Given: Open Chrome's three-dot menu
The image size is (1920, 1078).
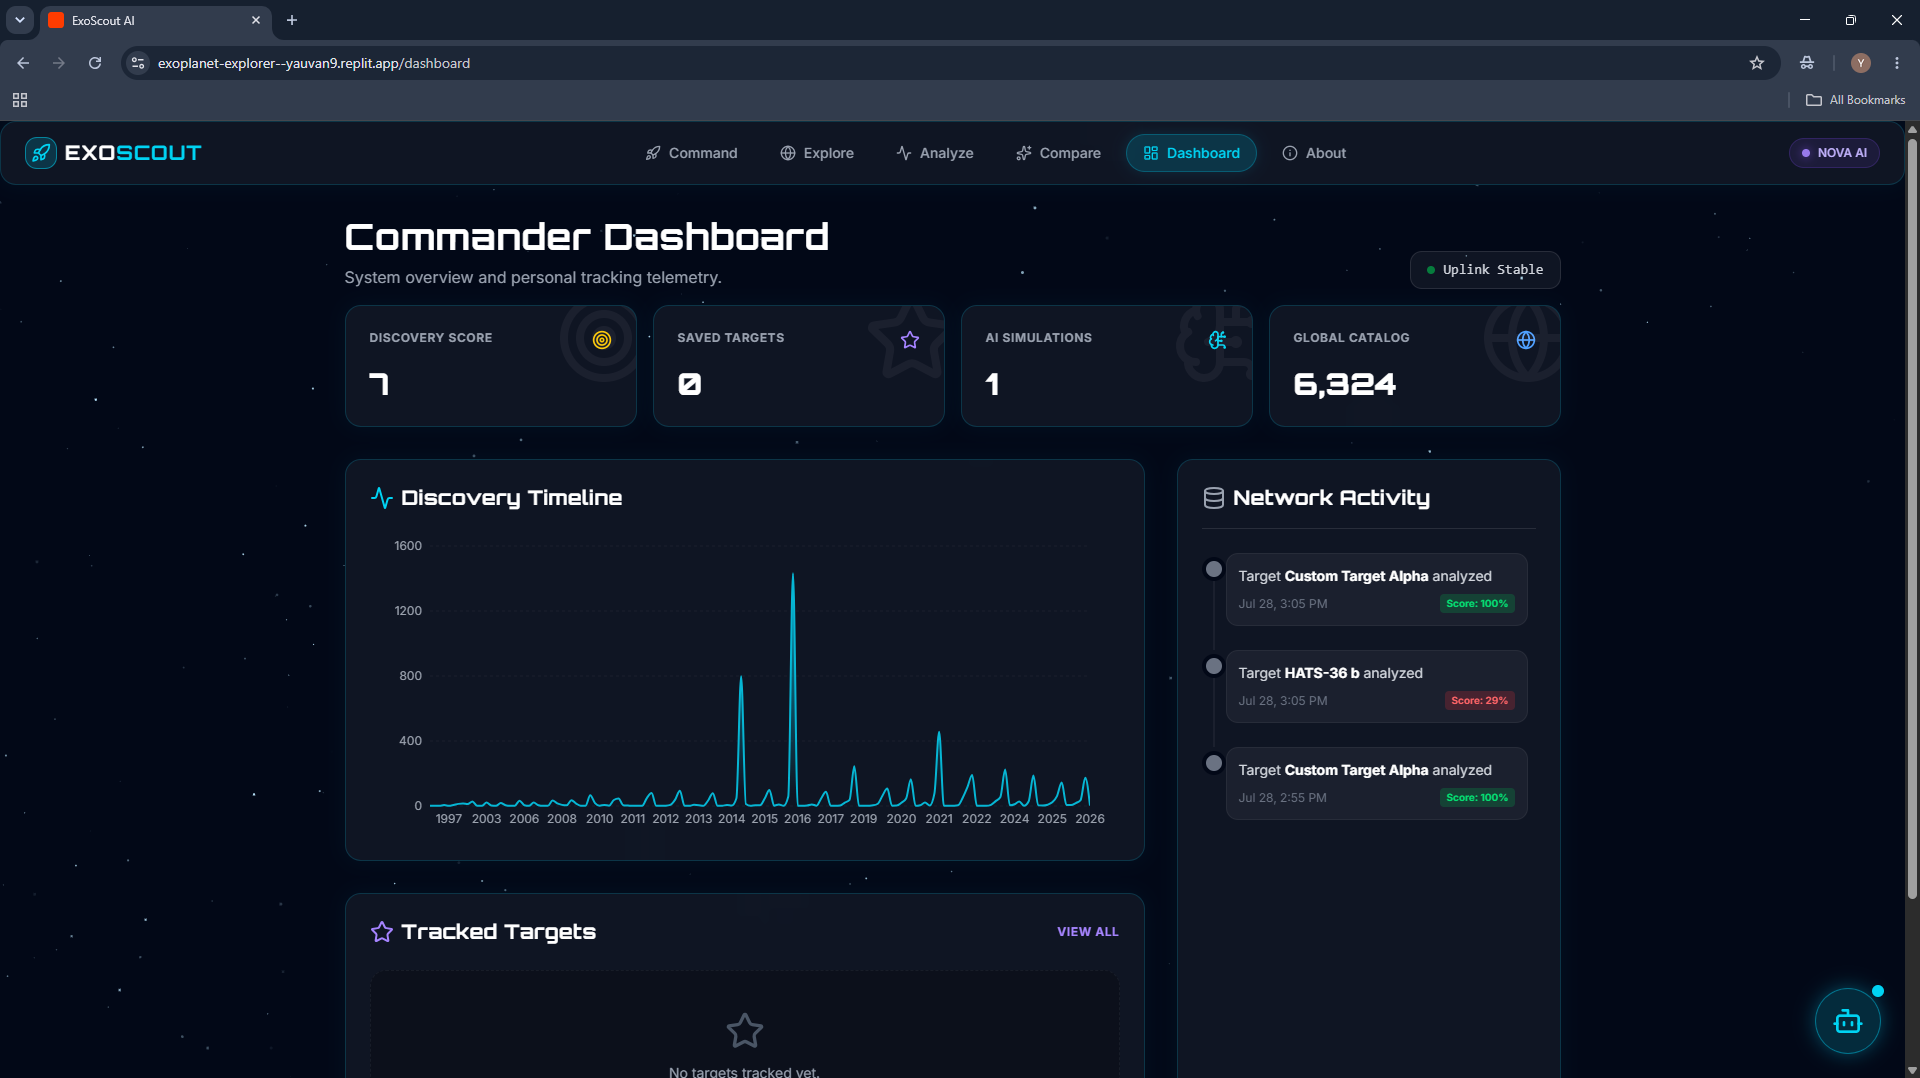Looking at the screenshot, I should click(x=1896, y=63).
